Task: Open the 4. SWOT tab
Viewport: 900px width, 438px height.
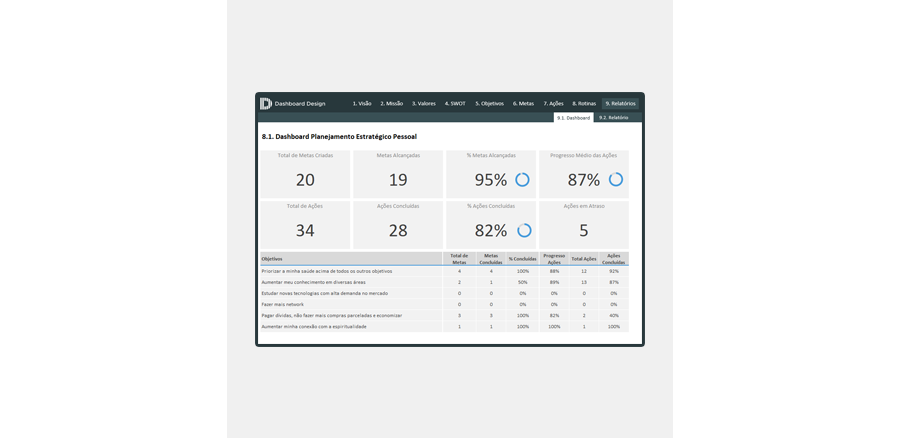Action: [455, 103]
